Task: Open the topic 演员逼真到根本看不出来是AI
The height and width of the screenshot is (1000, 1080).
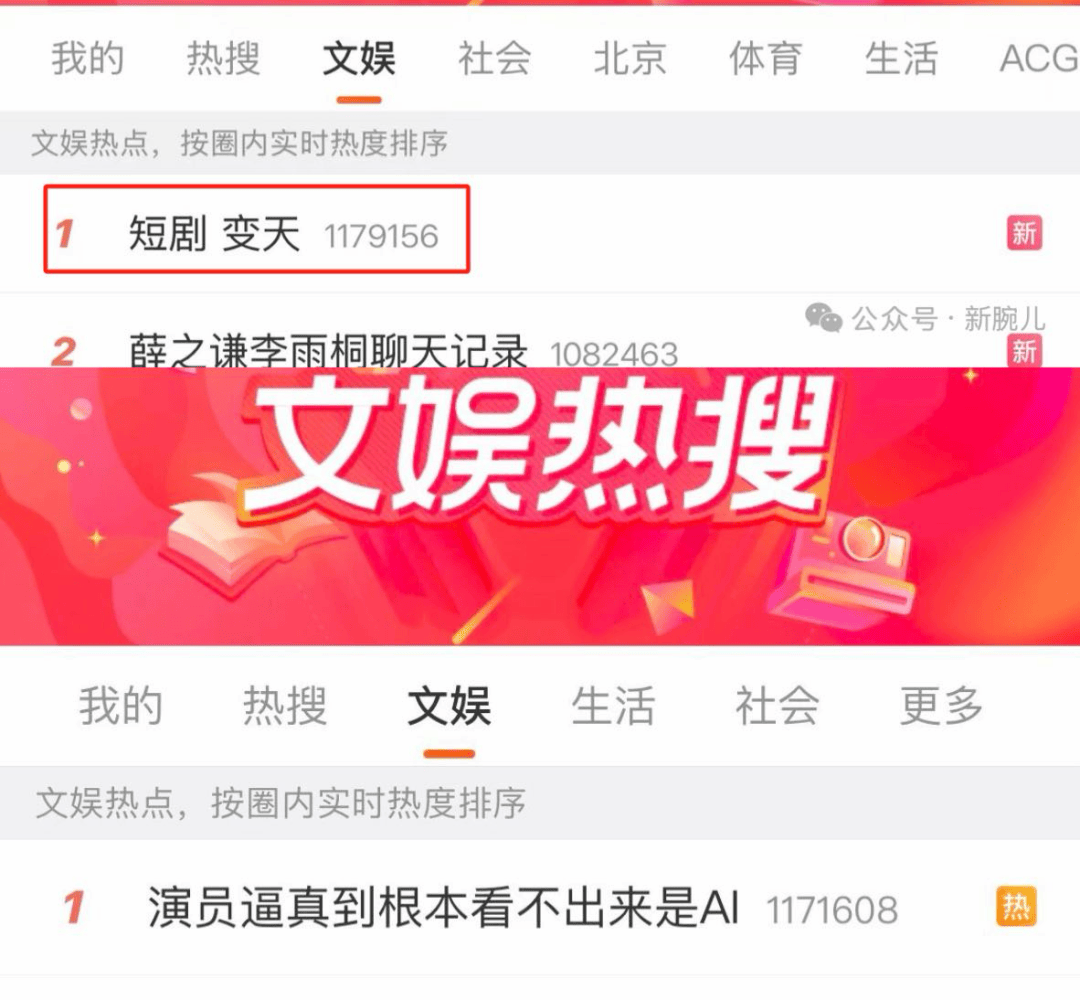Action: 443,907
